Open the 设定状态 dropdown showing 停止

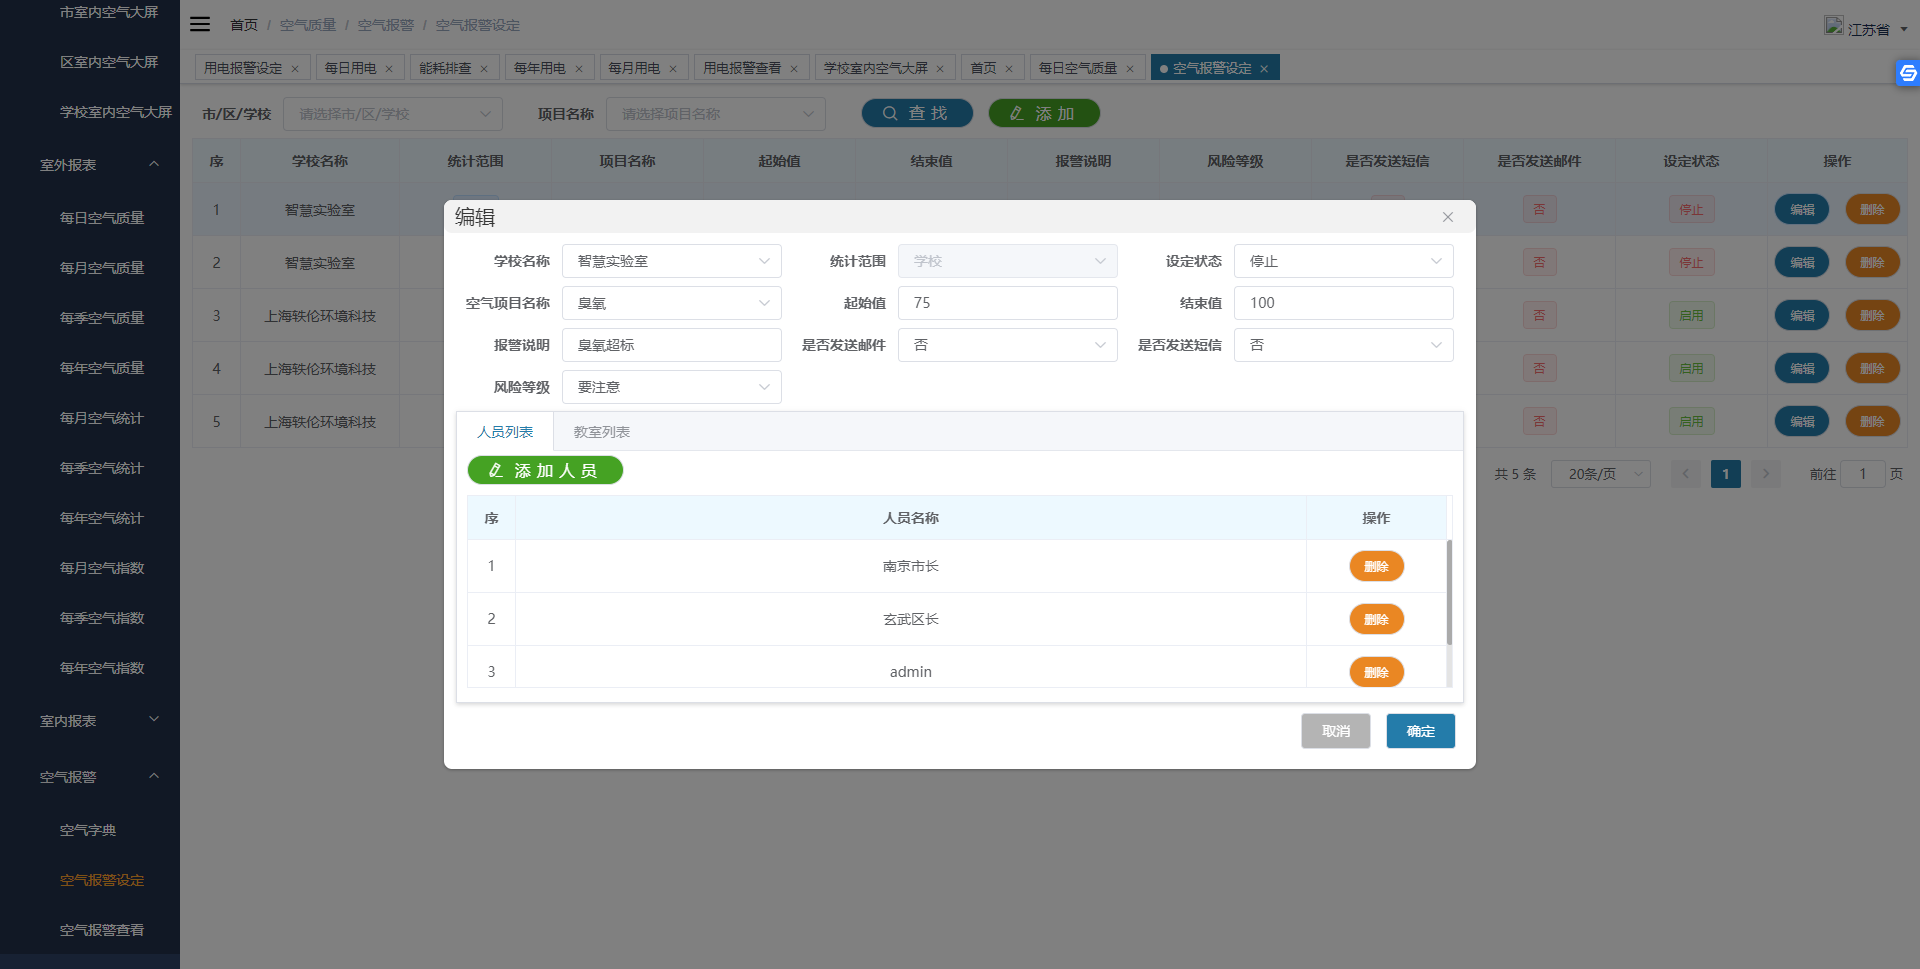(x=1343, y=261)
